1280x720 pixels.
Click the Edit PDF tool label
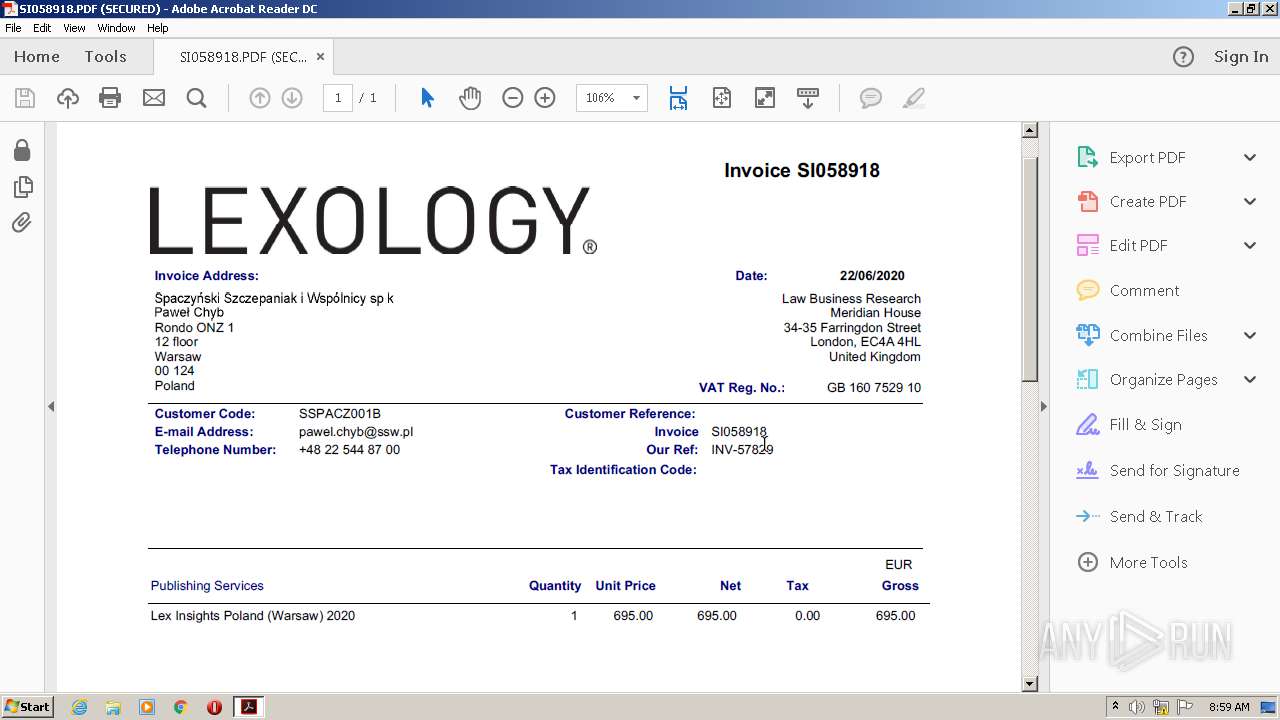coord(1138,246)
